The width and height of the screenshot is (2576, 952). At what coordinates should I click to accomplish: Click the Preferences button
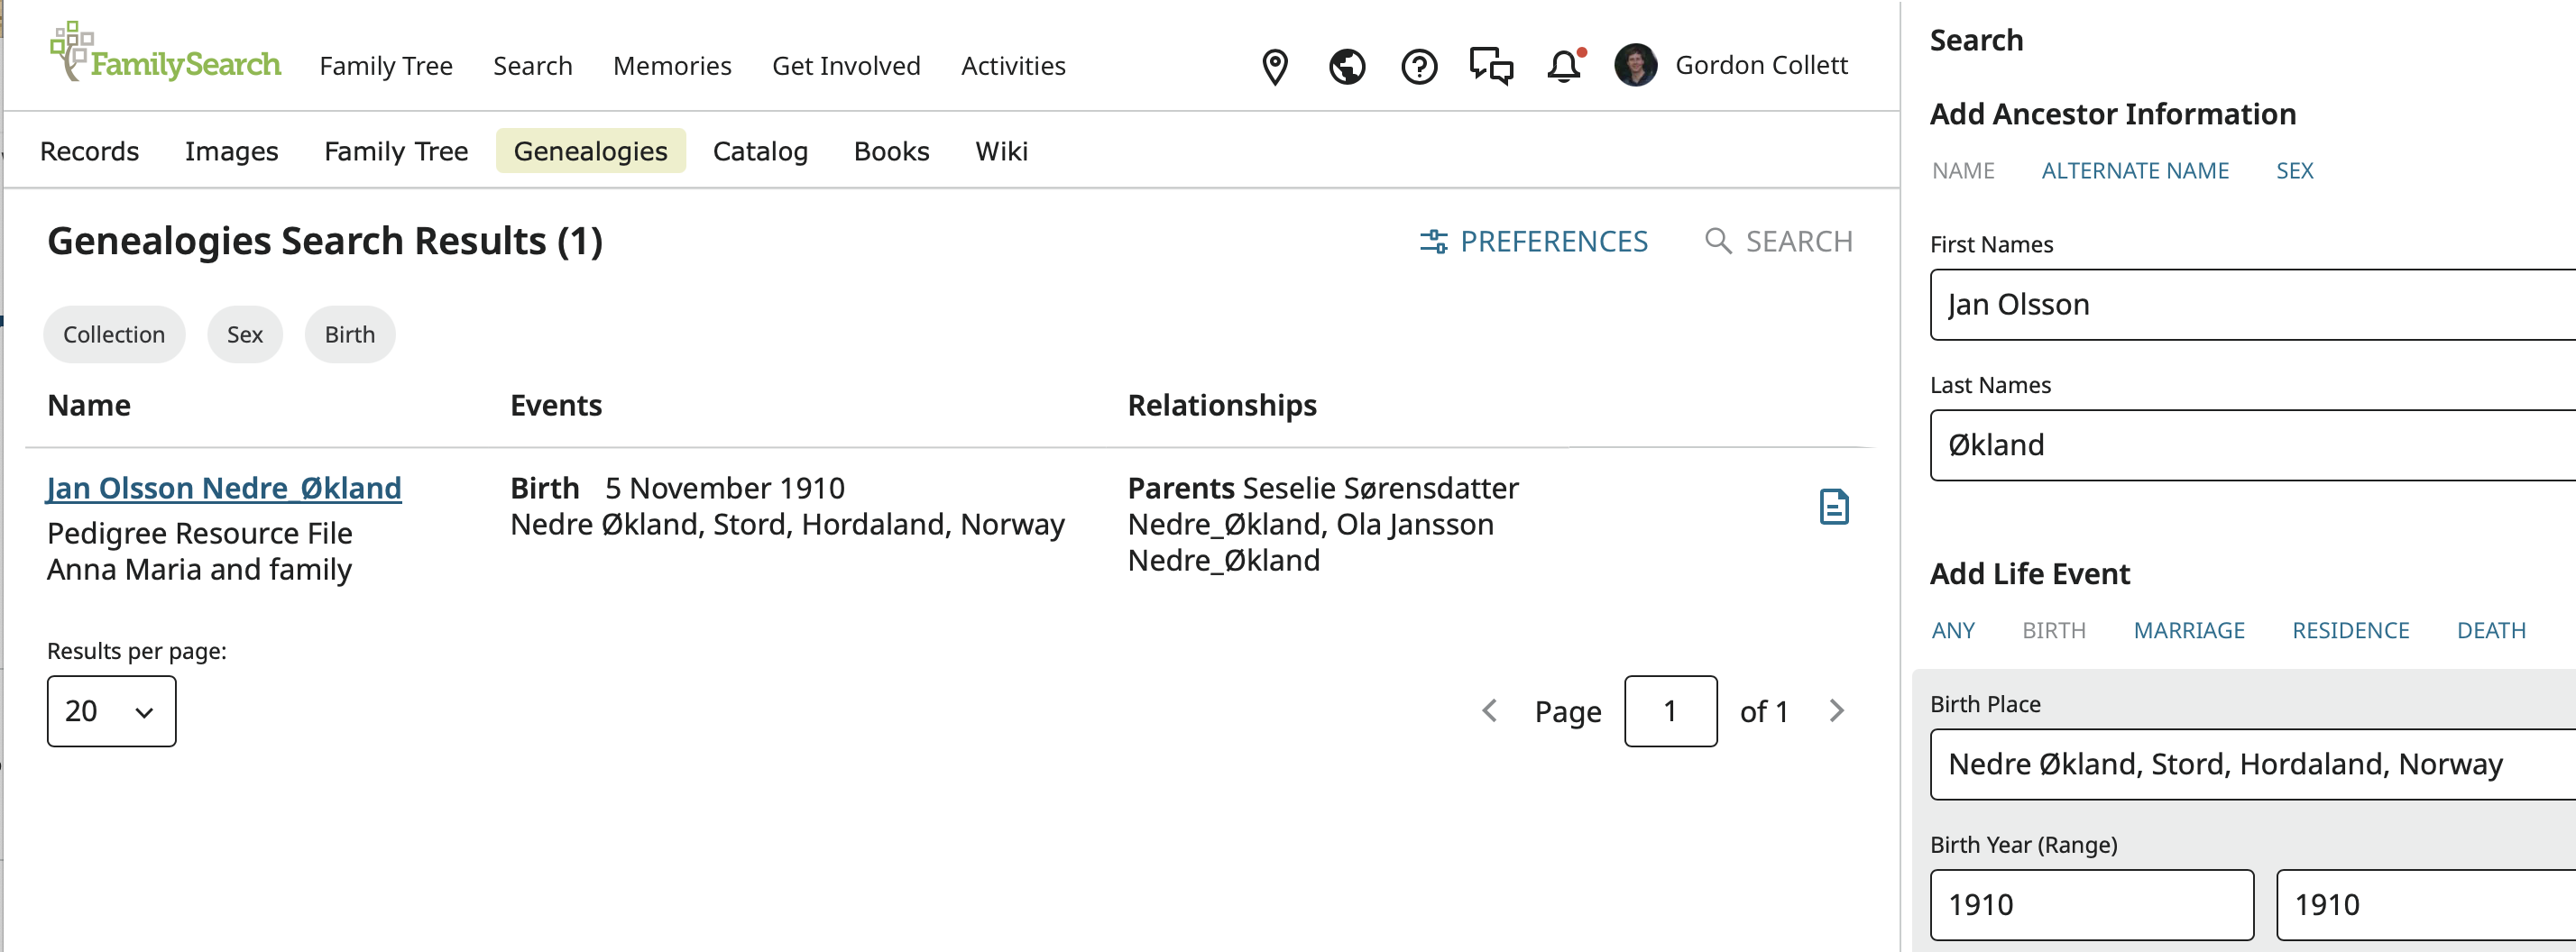pyautogui.click(x=1534, y=241)
